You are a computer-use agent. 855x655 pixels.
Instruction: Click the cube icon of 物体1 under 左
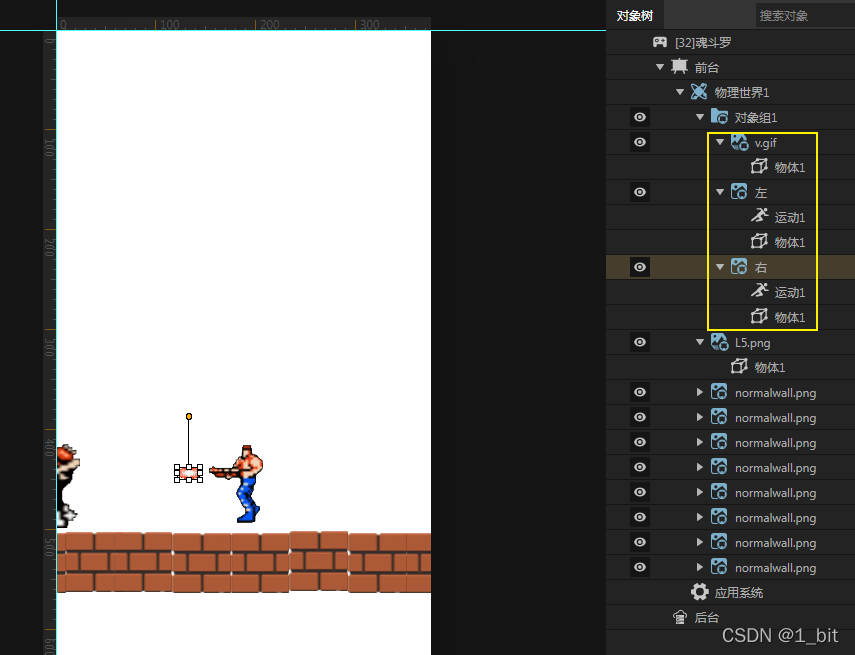(759, 242)
